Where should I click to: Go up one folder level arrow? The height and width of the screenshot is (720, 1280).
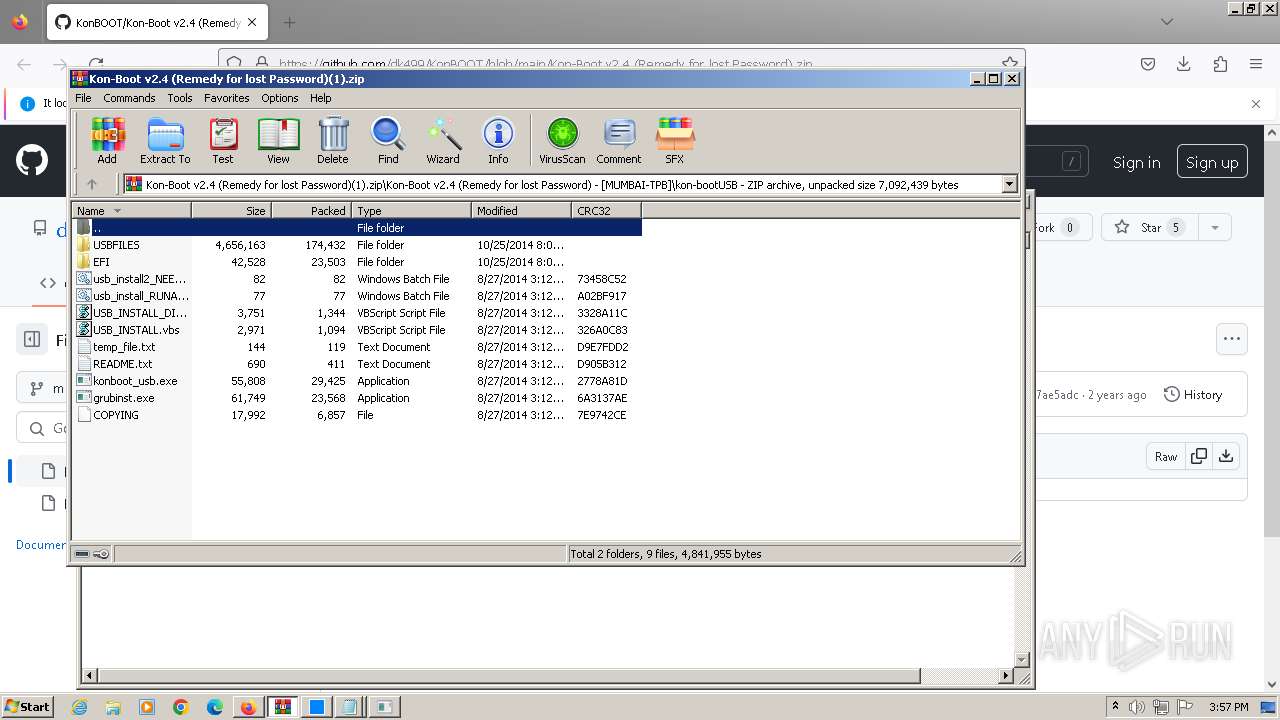click(92, 184)
